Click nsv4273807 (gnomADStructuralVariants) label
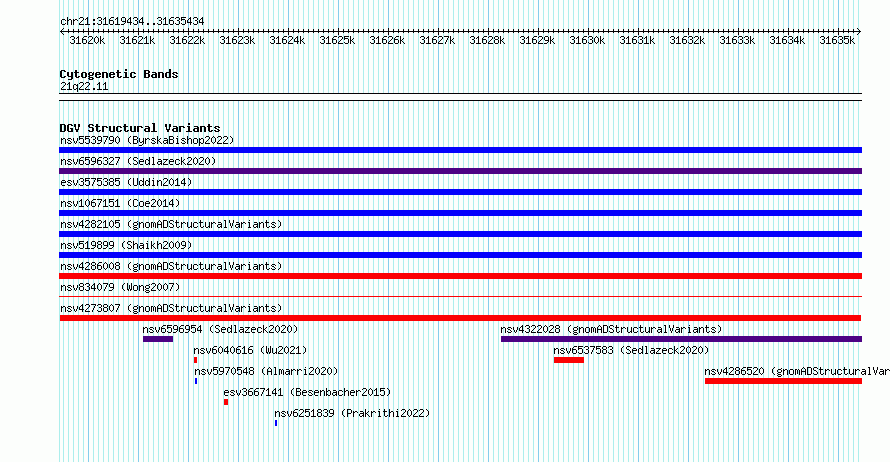Image resolution: width=890 pixels, height=462 pixels. 171,308
